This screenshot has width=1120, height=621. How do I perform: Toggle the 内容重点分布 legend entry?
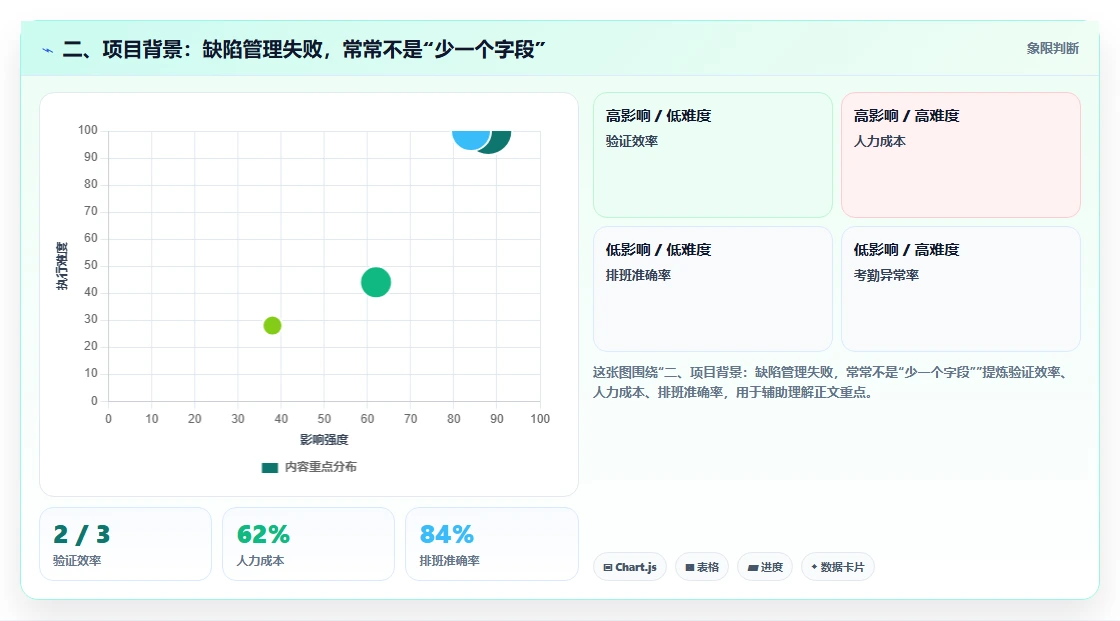click(x=309, y=467)
